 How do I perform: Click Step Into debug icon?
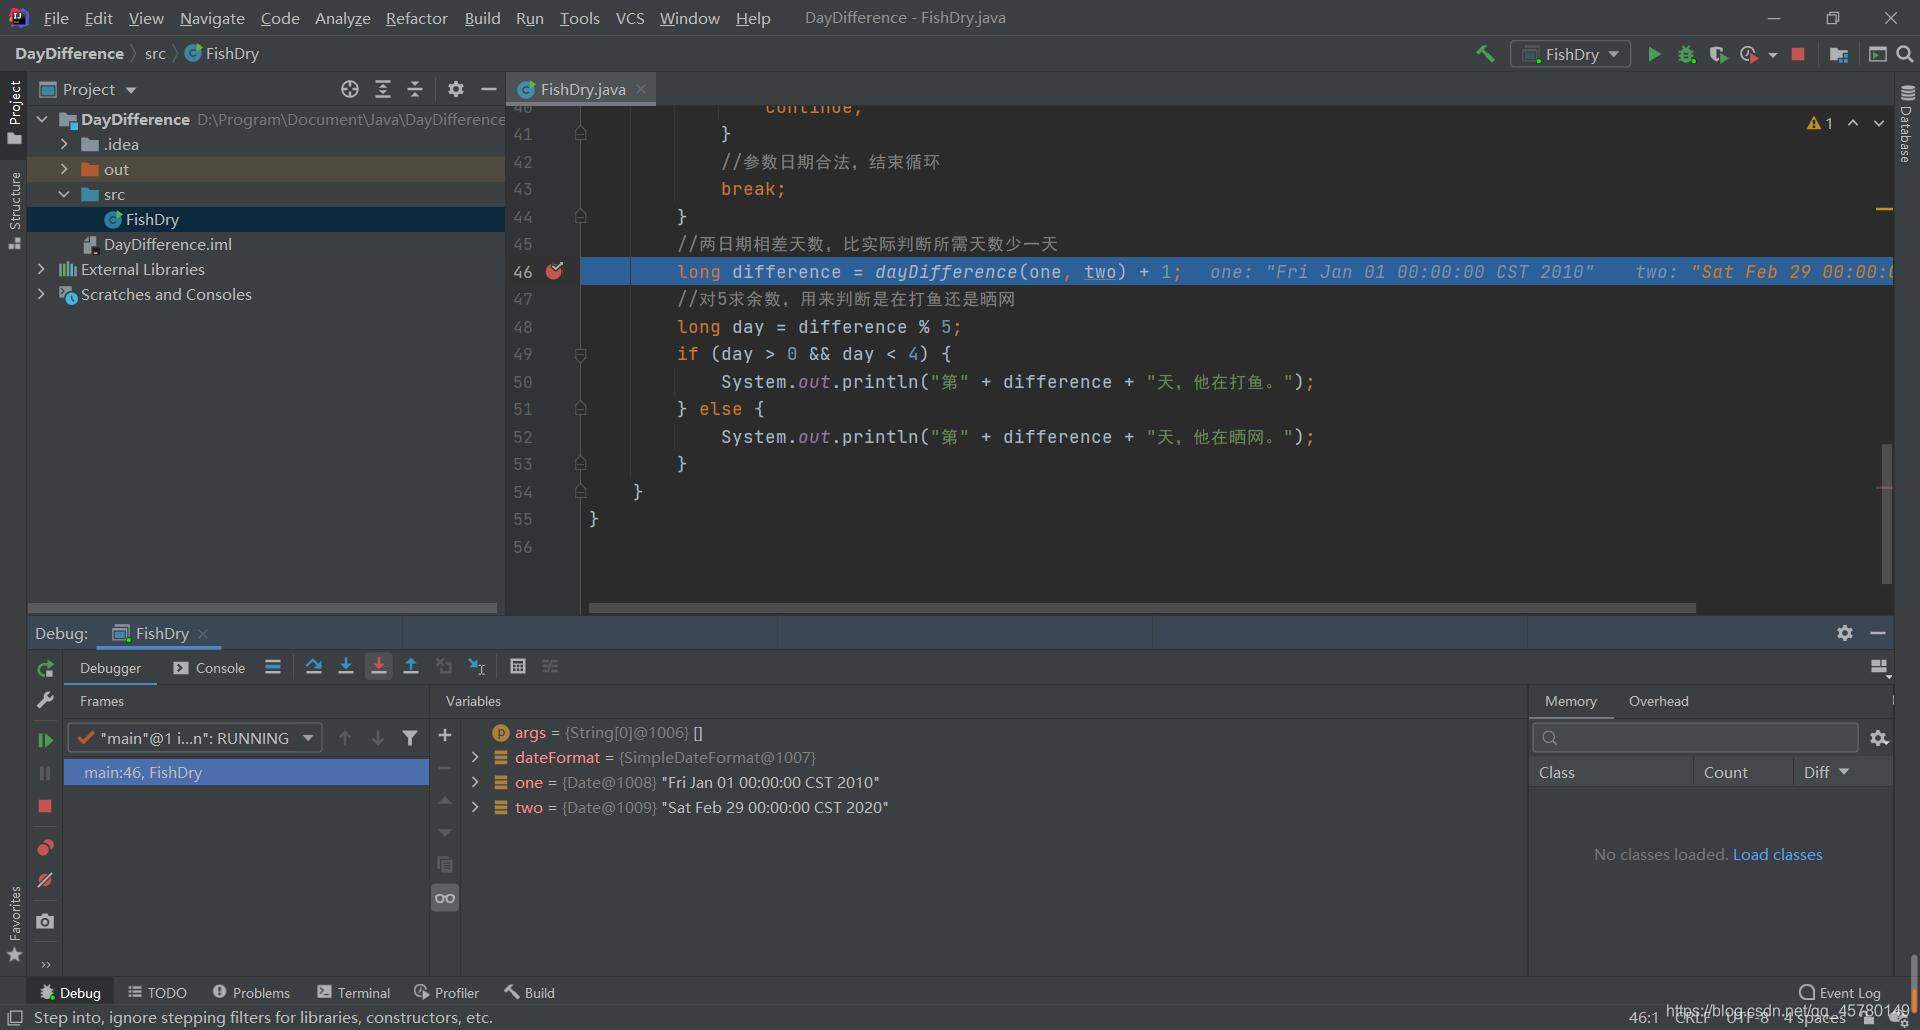(x=345, y=666)
